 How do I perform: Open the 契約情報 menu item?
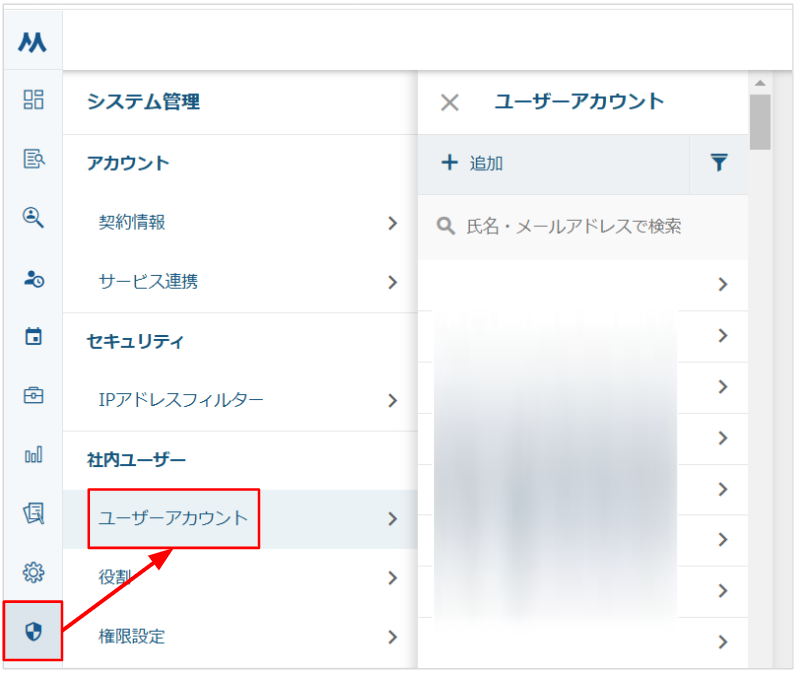pyautogui.click(x=240, y=223)
